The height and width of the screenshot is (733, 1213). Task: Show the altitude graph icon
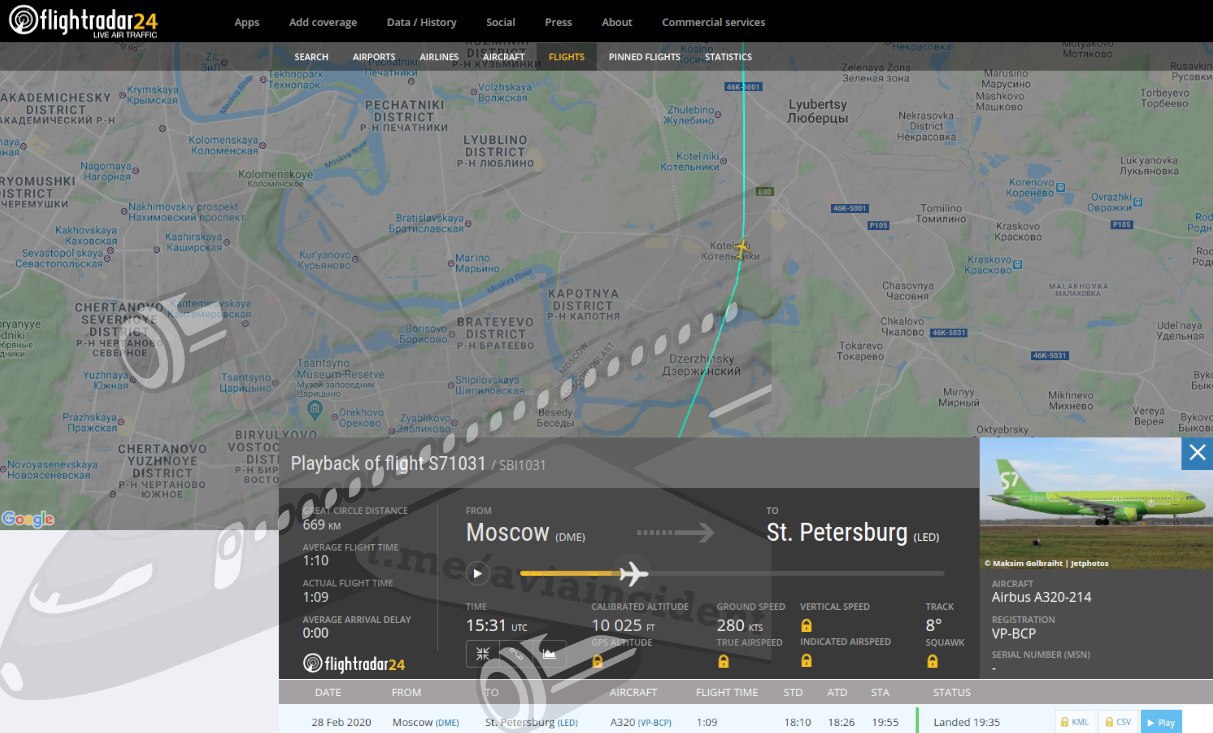(x=549, y=654)
